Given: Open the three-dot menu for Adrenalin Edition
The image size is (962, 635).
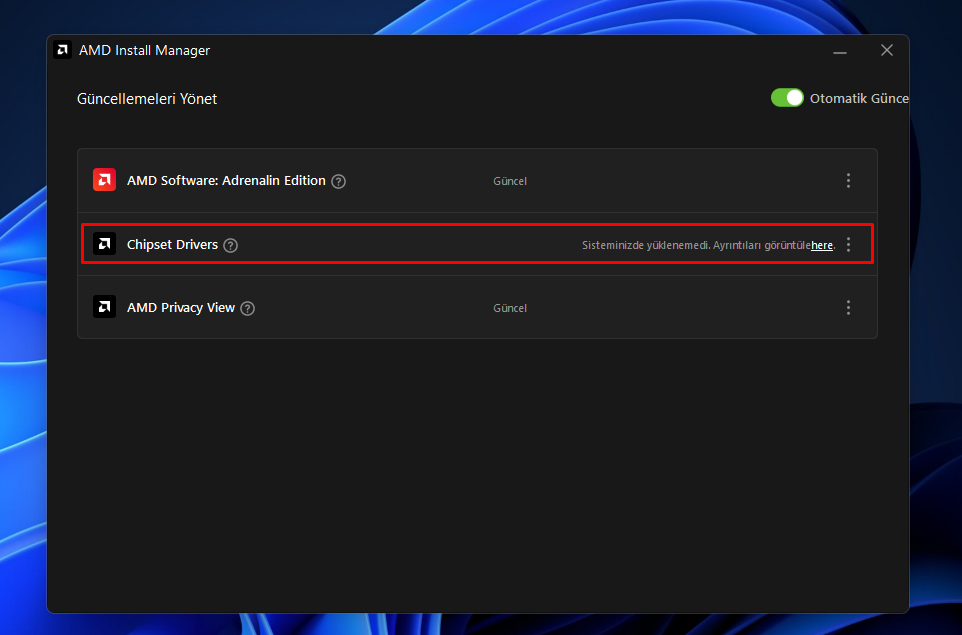Looking at the screenshot, I should 848,180.
